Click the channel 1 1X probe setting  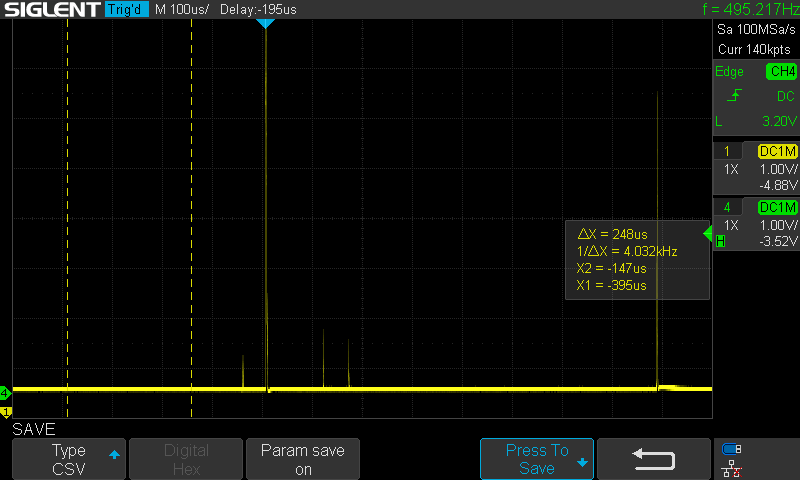point(731,169)
